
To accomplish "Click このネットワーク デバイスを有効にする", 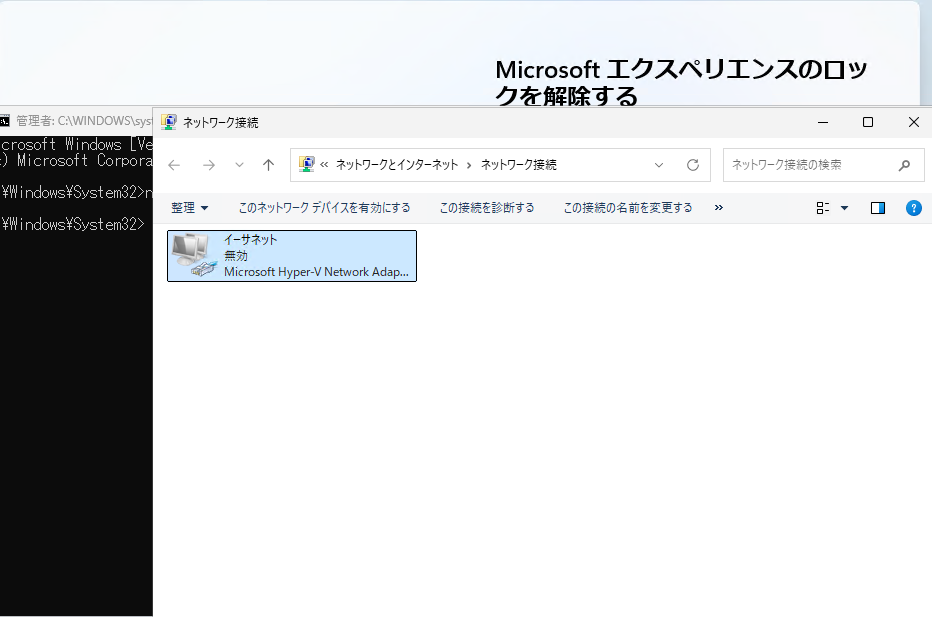I will click(324, 208).
